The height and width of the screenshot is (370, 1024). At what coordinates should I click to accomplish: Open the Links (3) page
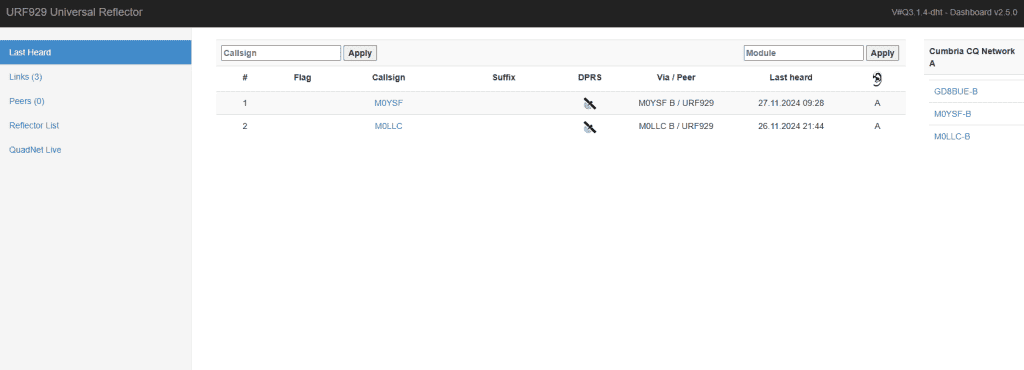[x=26, y=77]
